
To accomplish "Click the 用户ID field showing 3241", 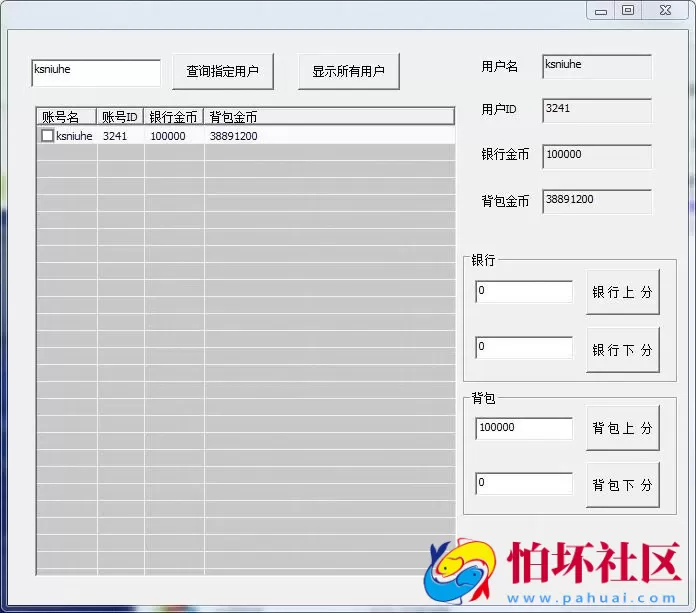I will coord(597,111).
